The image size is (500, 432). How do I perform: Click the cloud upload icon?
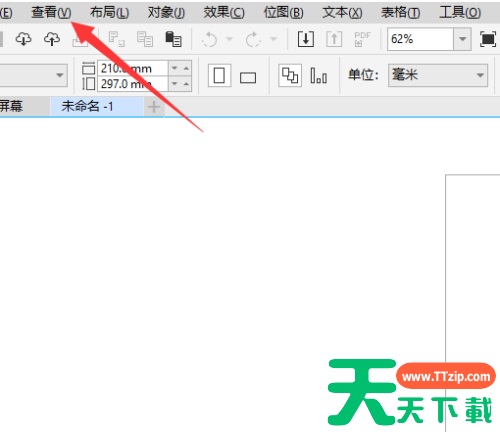point(52,39)
